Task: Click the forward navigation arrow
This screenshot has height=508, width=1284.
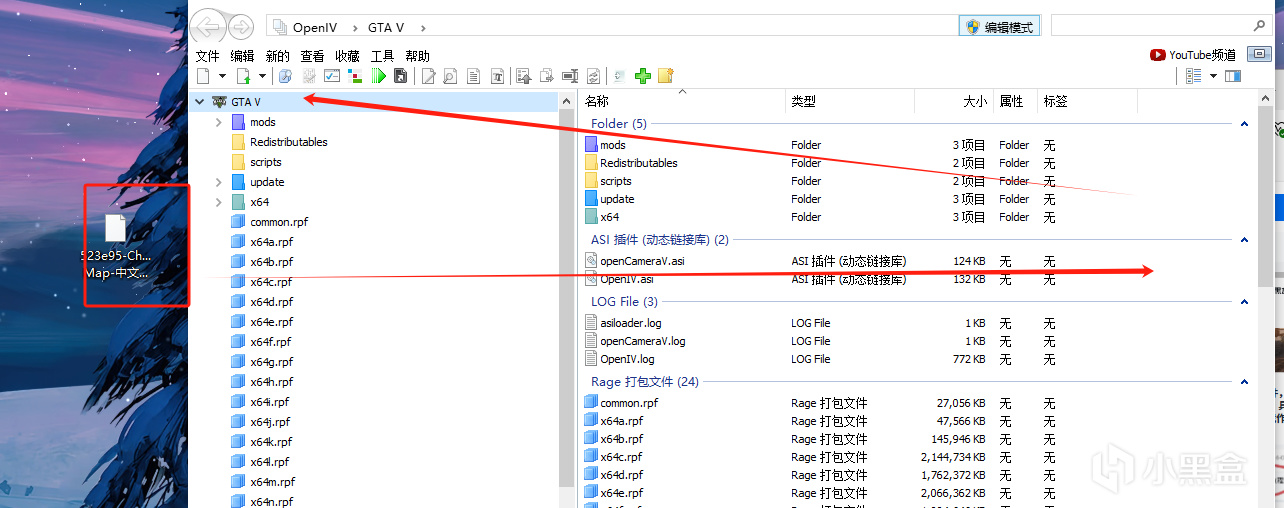Action: (x=241, y=27)
